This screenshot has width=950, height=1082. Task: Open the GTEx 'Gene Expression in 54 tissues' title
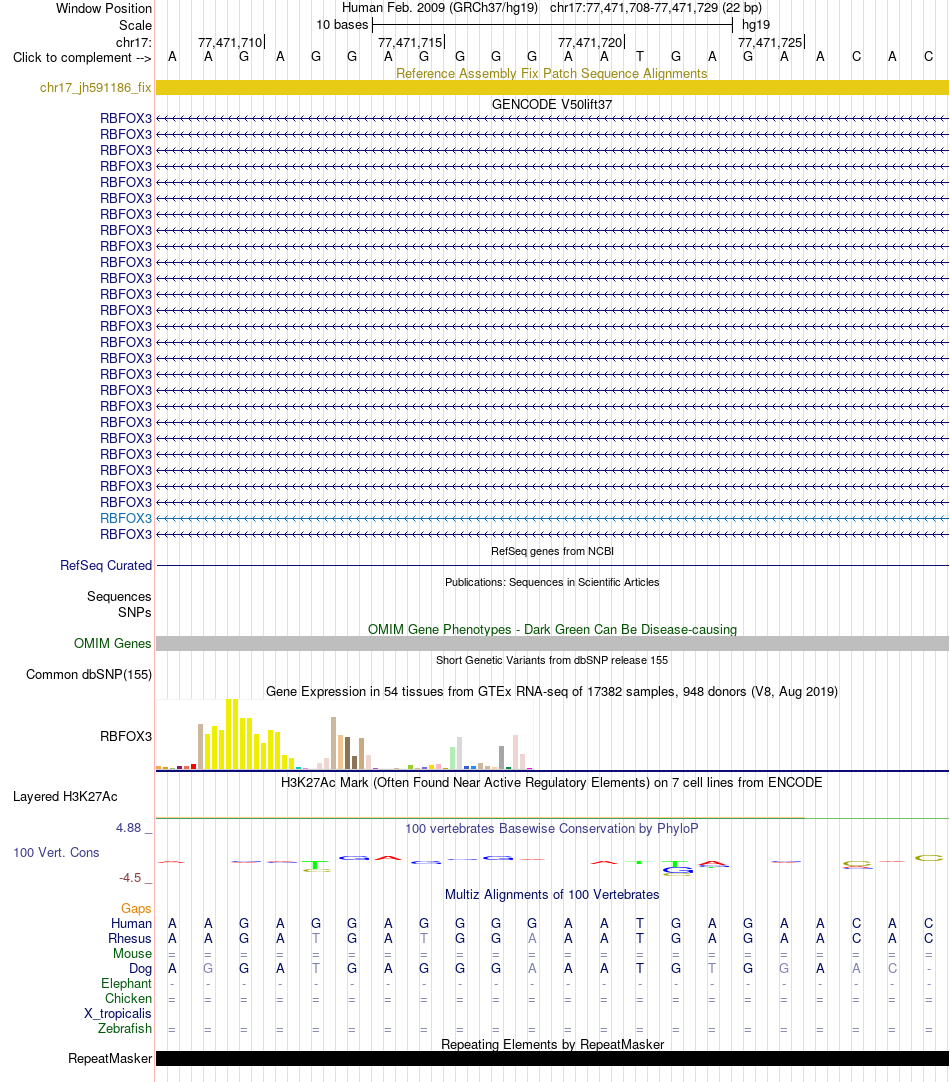pyautogui.click(x=552, y=691)
